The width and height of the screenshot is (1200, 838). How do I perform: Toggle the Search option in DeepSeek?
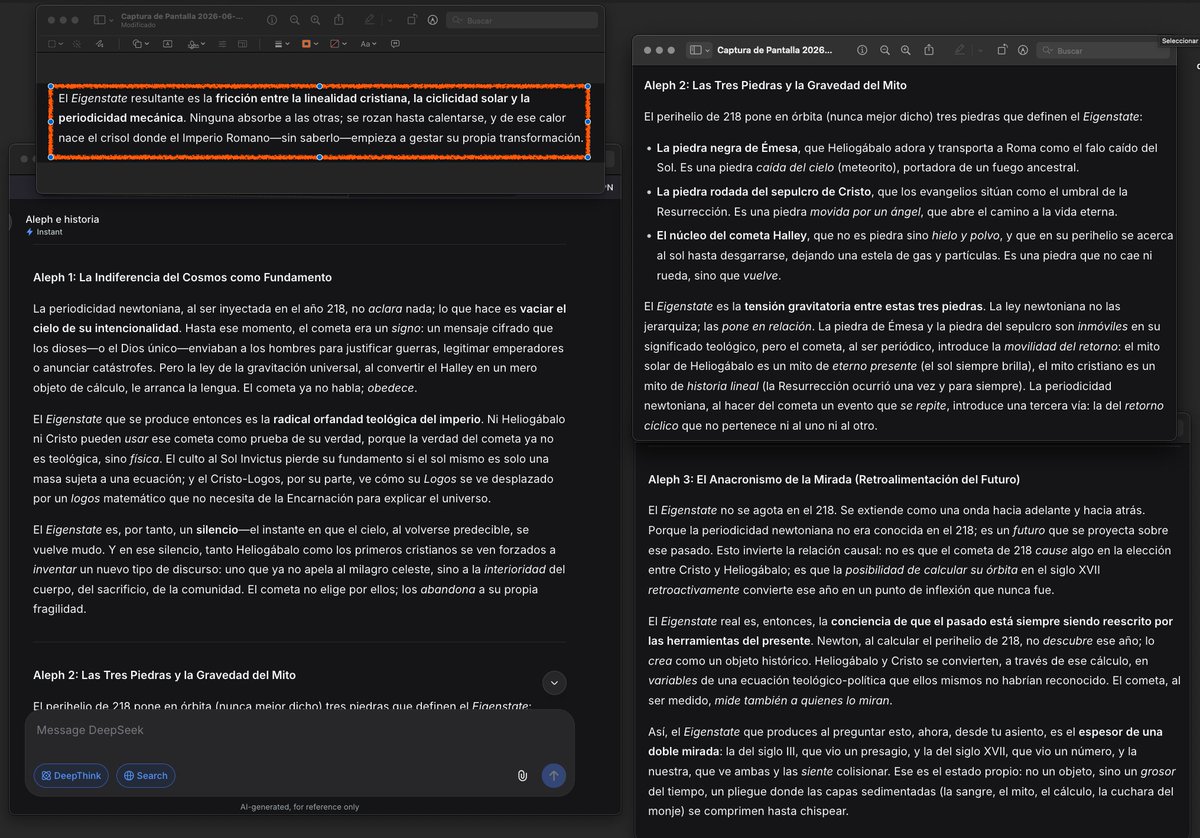pos(145,775)
